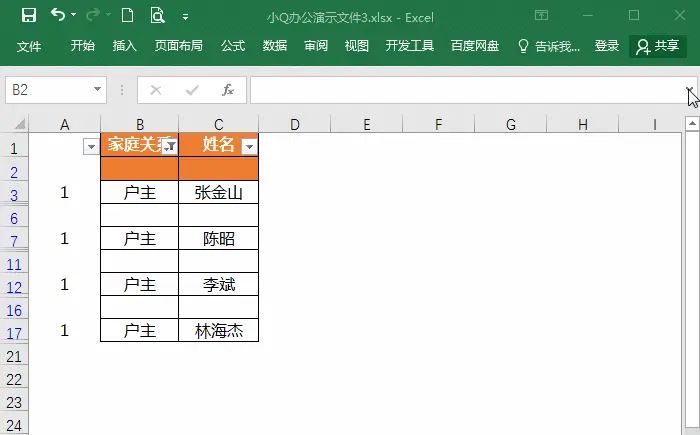Open the 审阅 tab

[316, 46]
